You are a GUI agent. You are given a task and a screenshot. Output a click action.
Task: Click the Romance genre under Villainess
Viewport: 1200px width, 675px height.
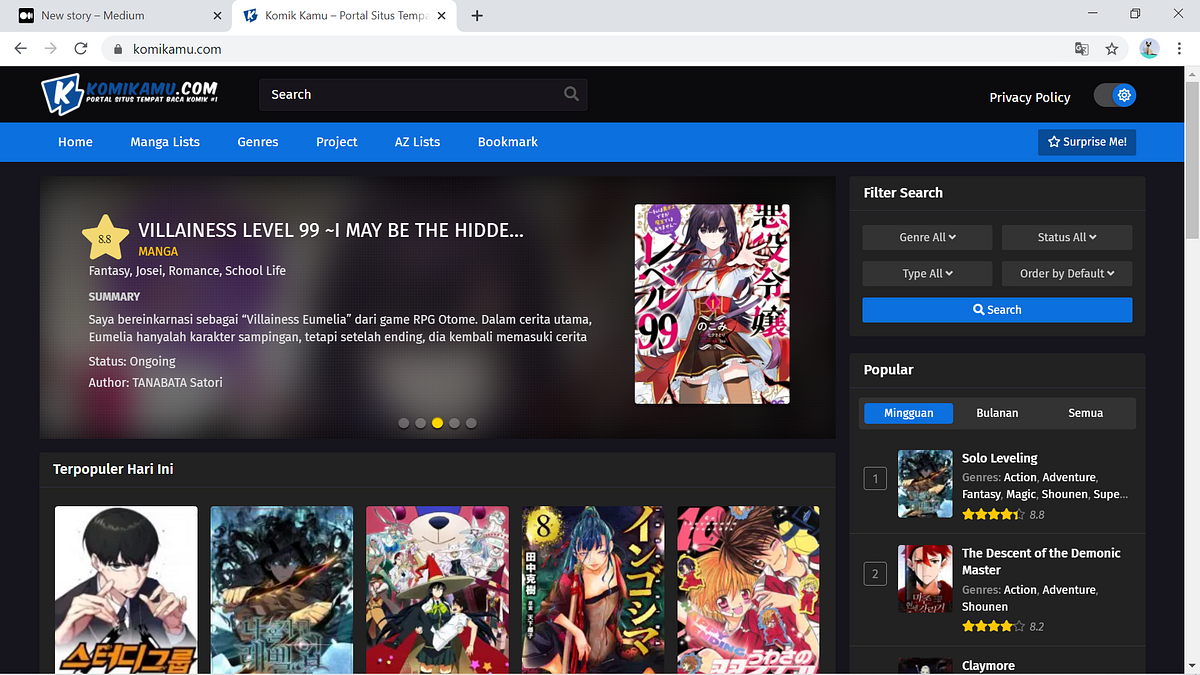tap(194, 271)
